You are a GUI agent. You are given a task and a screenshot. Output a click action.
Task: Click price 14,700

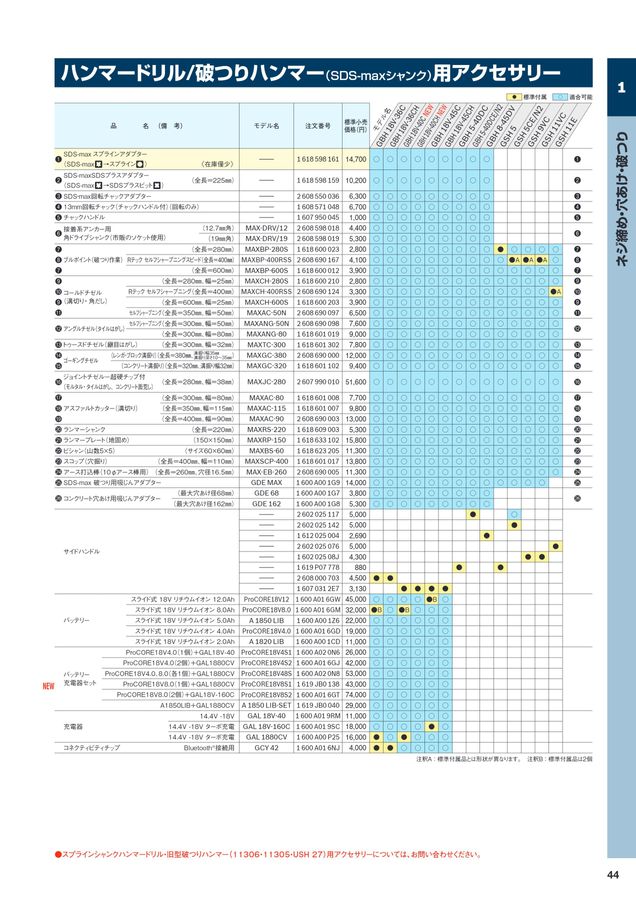point(356,159)
